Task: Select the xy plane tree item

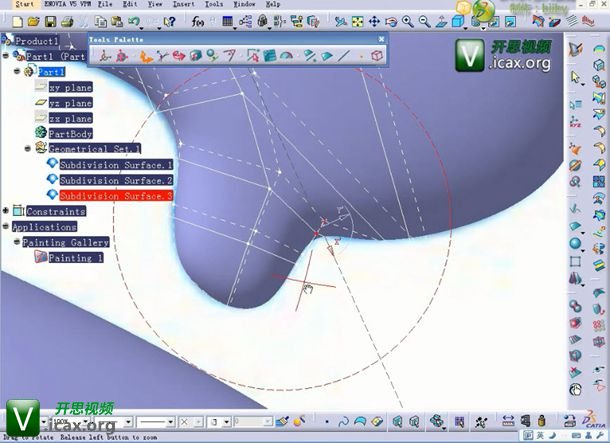Action: click(70, 87)
